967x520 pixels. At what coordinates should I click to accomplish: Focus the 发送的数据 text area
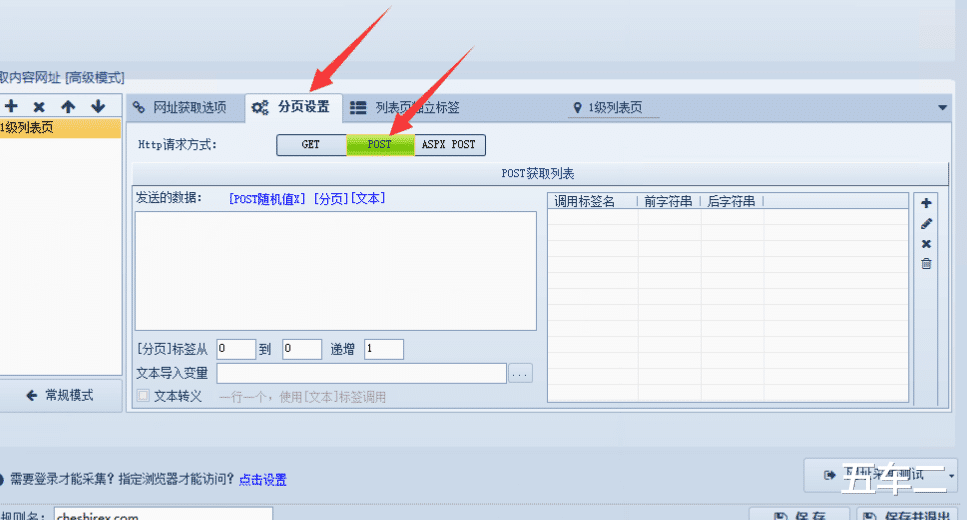click(335, 271)
